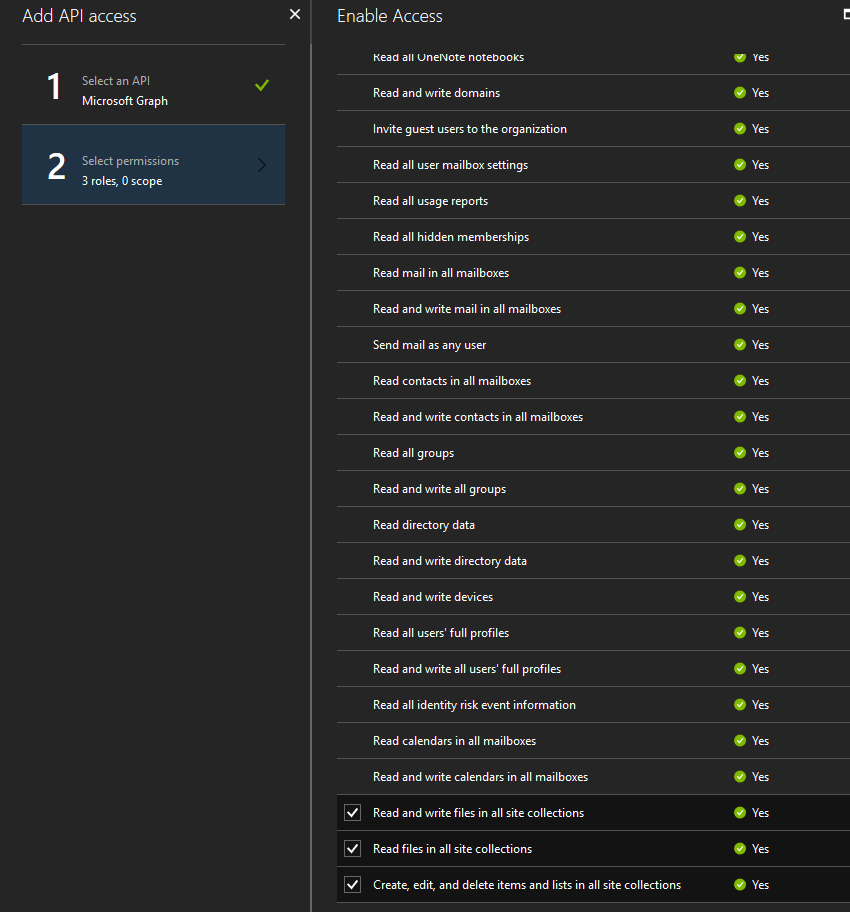This screenshot has width=850, height=912.
Task: Select Read and write calendars in all mailboxes
Action: click(x=480, y=777)
